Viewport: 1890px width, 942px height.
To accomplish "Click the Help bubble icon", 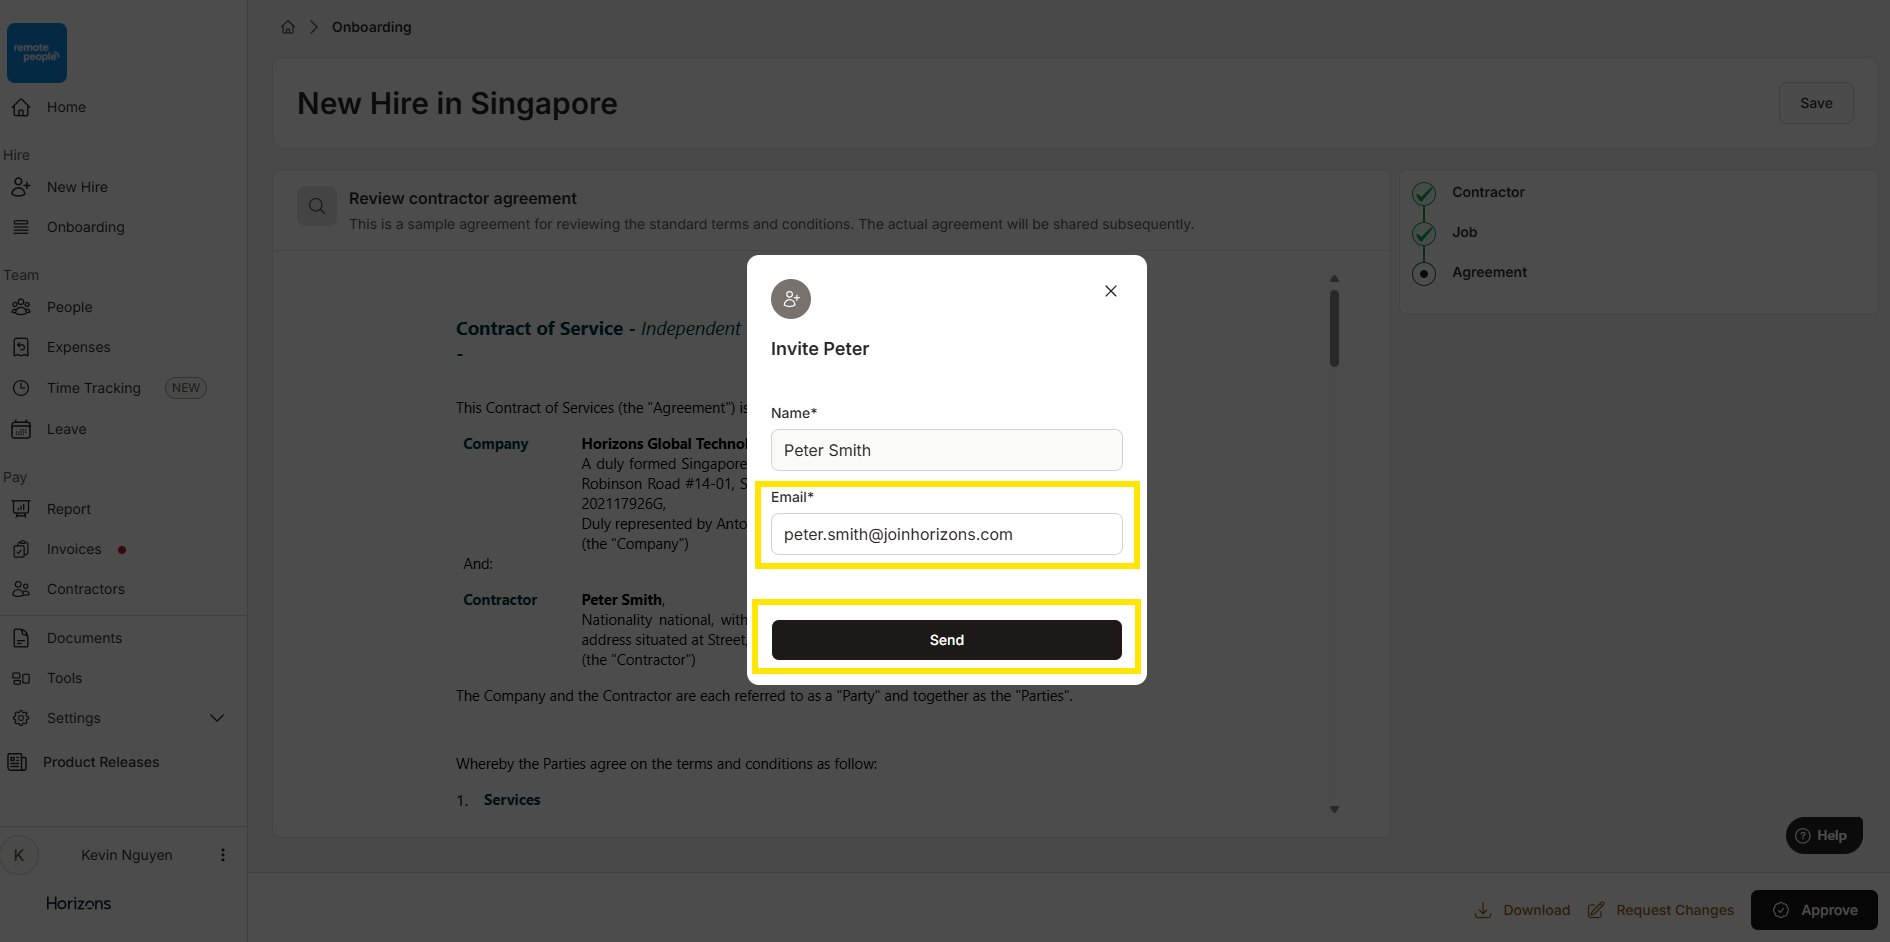I will 1803,836.
